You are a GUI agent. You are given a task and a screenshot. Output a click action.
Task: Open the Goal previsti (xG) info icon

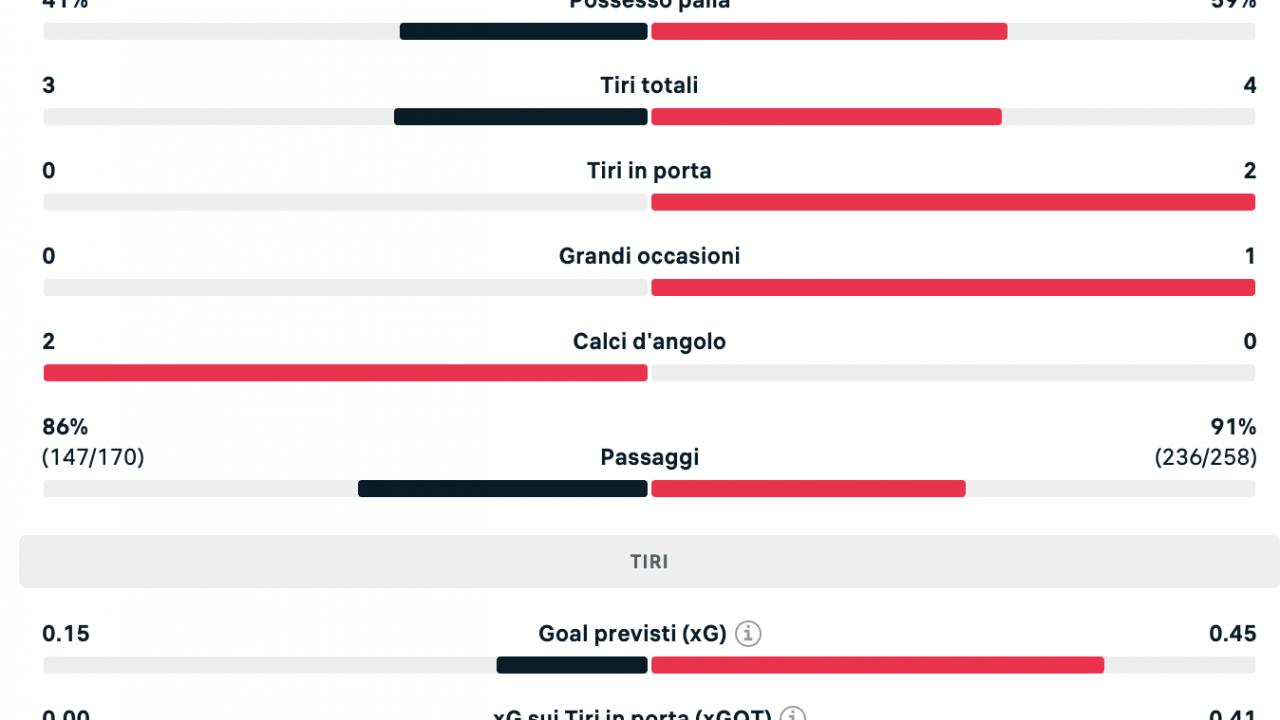tap(748, 634)
